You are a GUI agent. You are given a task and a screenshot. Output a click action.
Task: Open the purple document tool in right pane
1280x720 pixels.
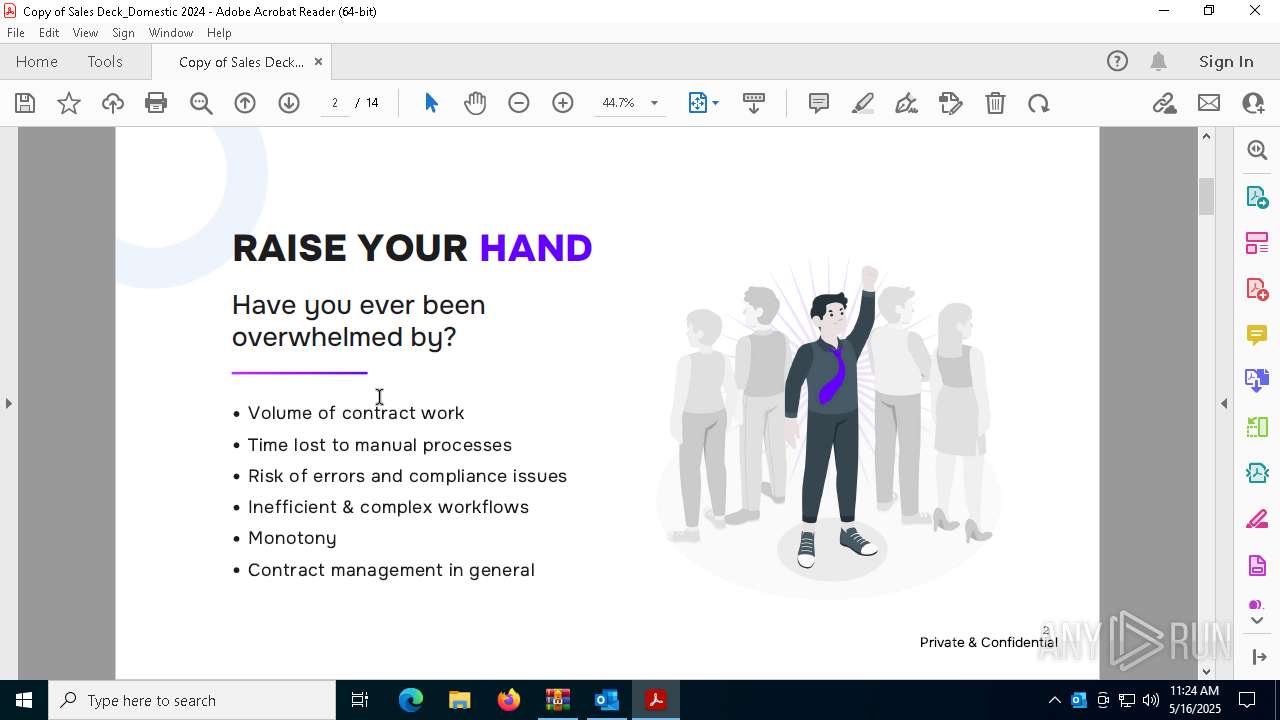tap(1257, 566)
